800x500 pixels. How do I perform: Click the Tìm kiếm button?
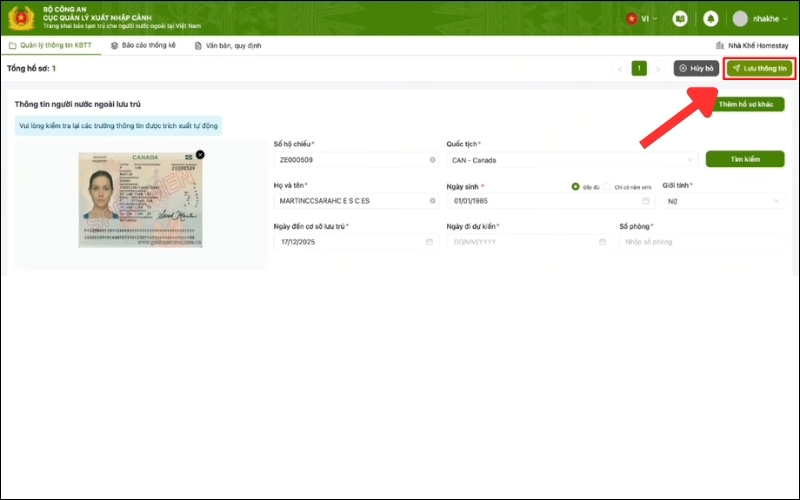745,159
